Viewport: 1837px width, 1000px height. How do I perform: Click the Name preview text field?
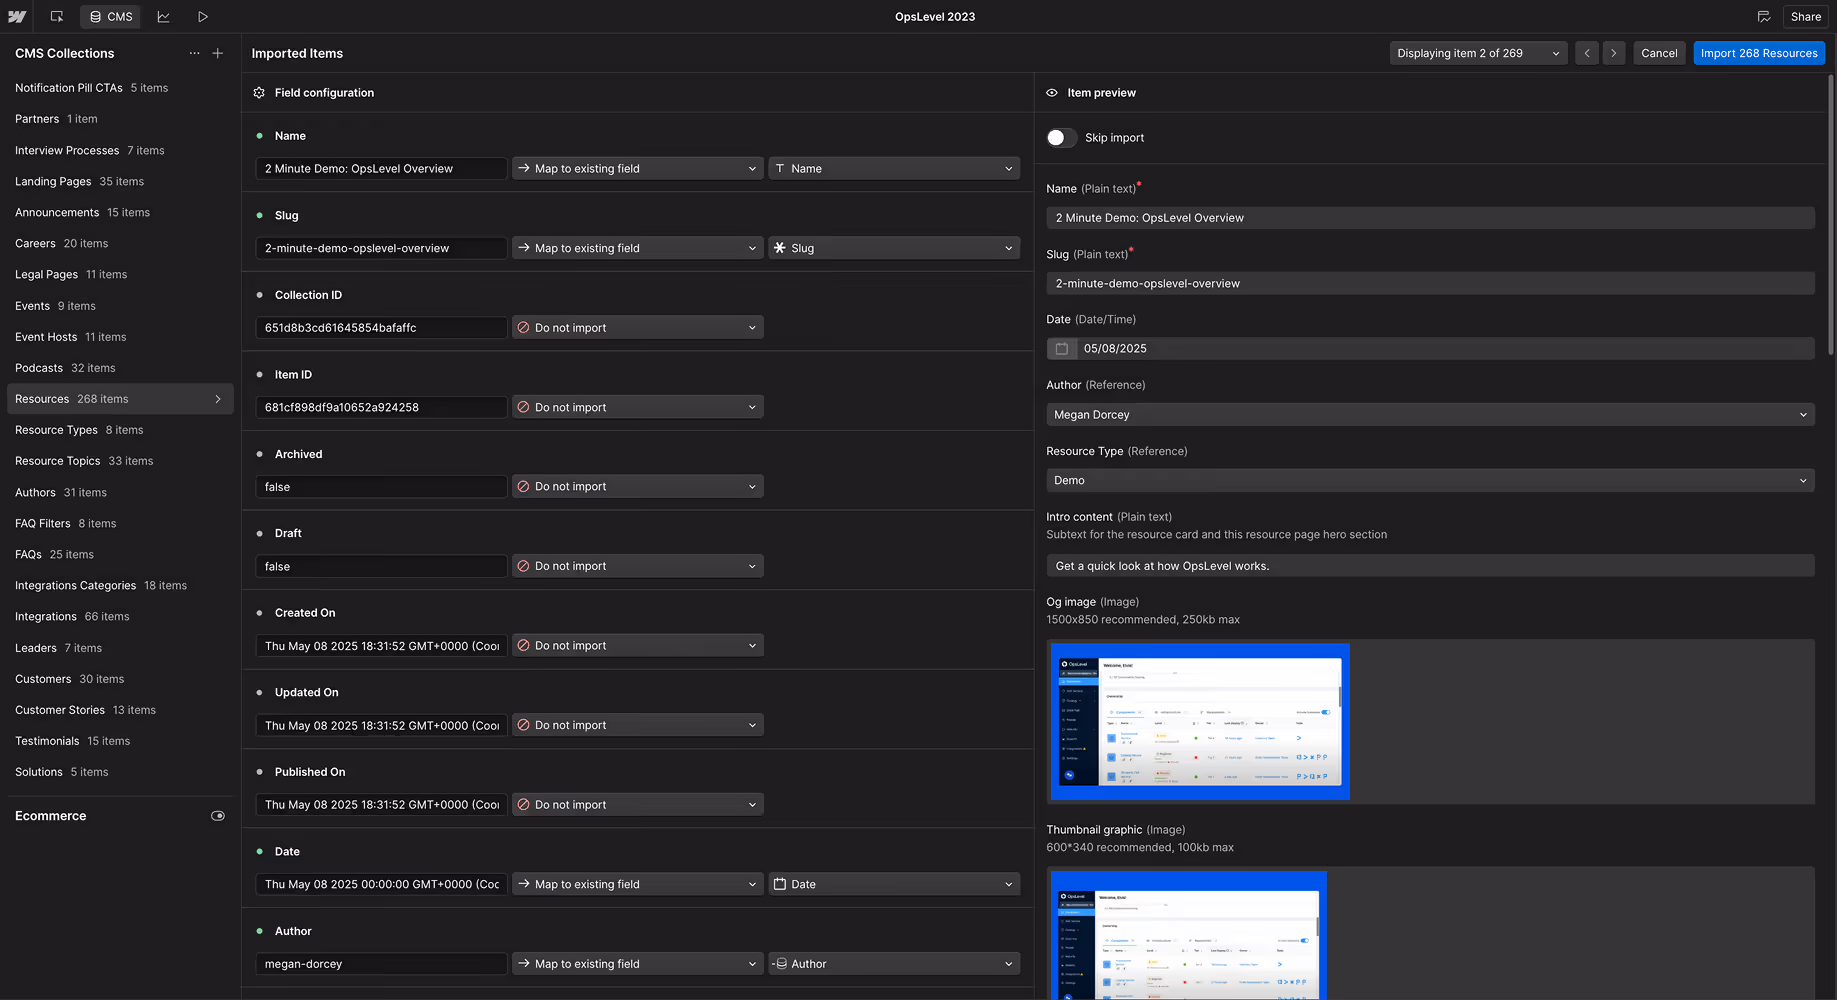(x=1430, y=217)
